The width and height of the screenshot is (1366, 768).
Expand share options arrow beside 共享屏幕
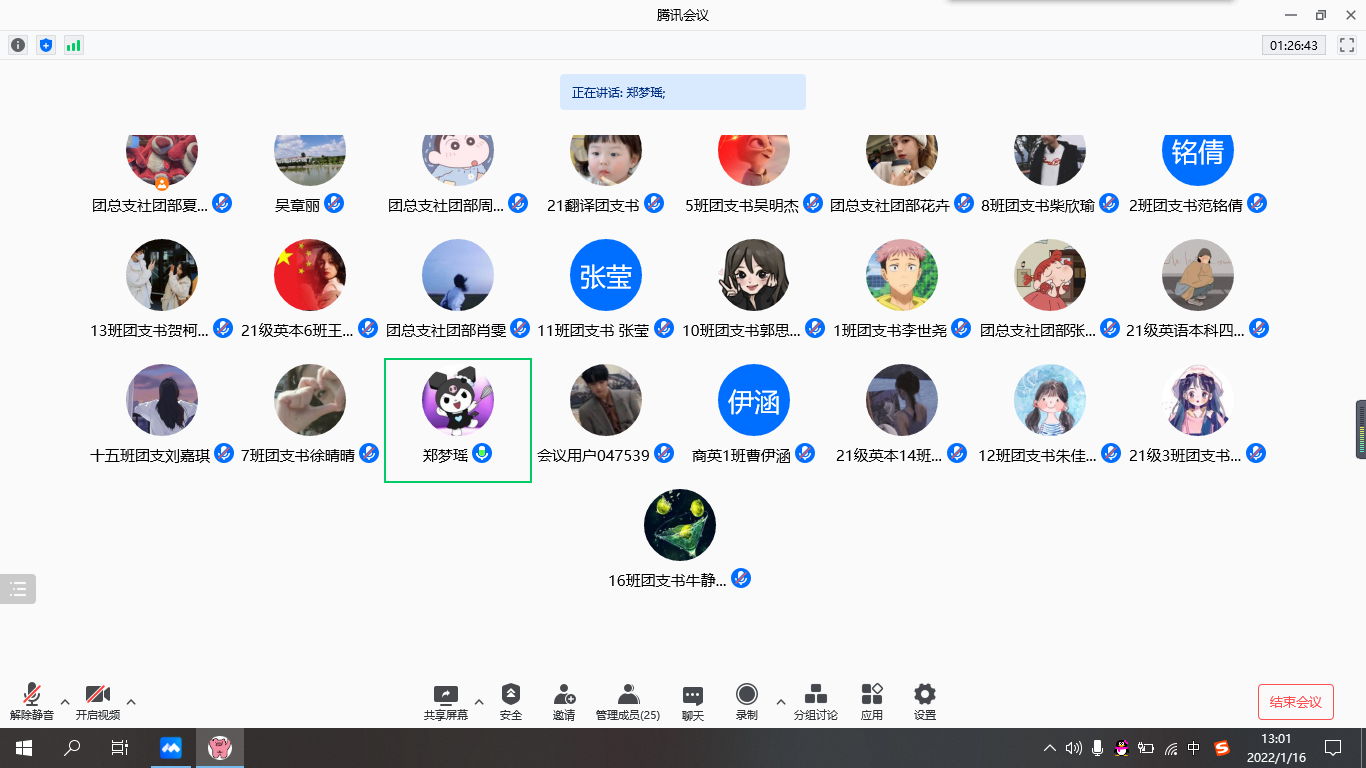pyautogui.click(x=478, y=701)
